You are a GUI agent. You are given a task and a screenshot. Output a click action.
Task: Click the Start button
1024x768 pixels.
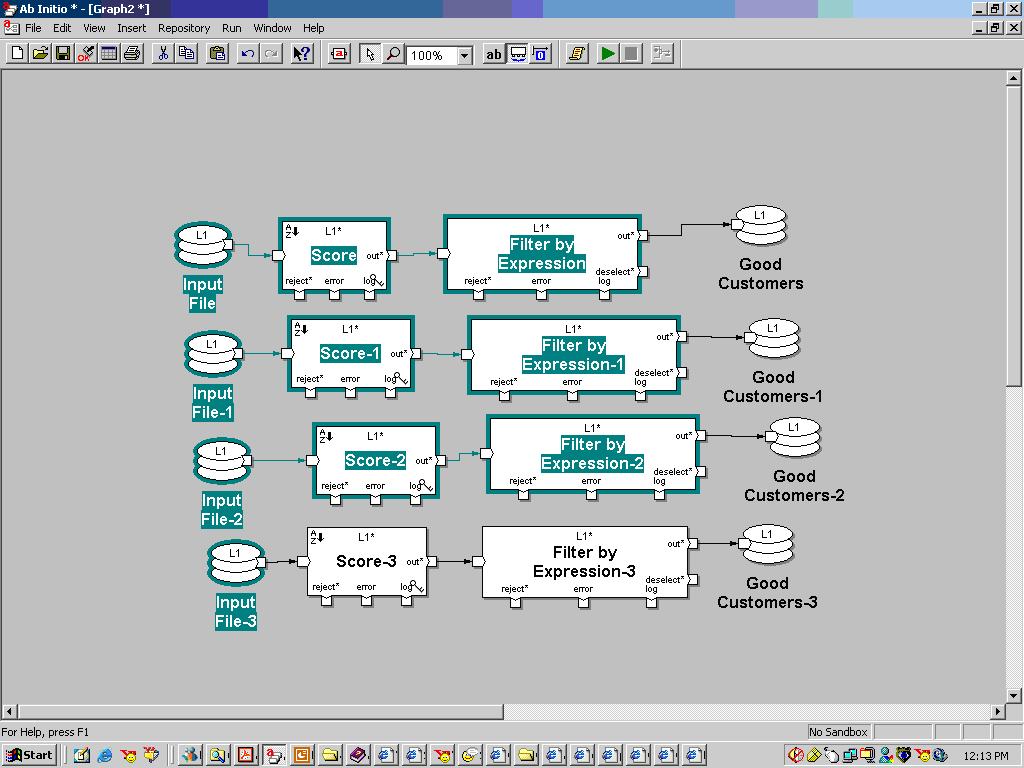pyautogui.click(x=27, y=755)
